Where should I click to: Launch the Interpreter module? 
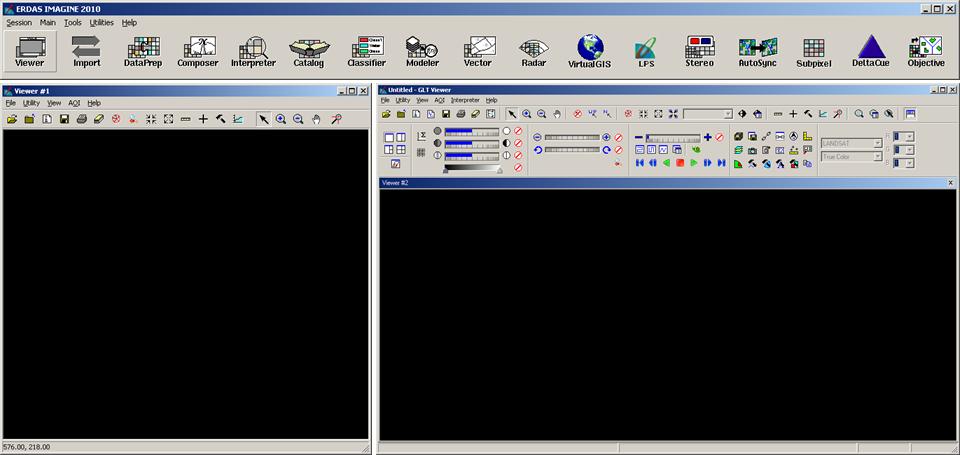253,51
